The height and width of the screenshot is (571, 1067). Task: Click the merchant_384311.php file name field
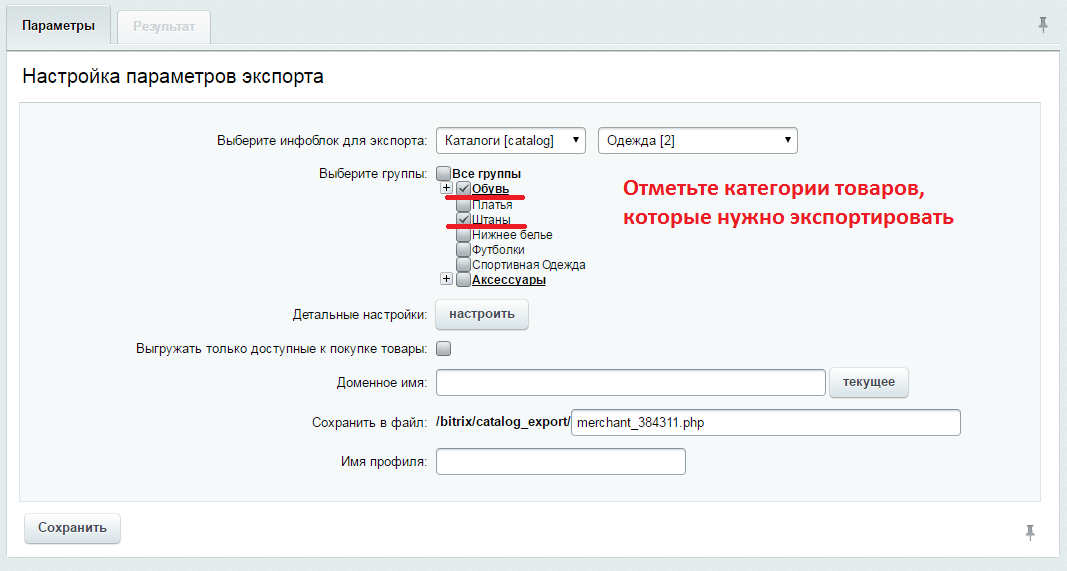tap(766, 422)
